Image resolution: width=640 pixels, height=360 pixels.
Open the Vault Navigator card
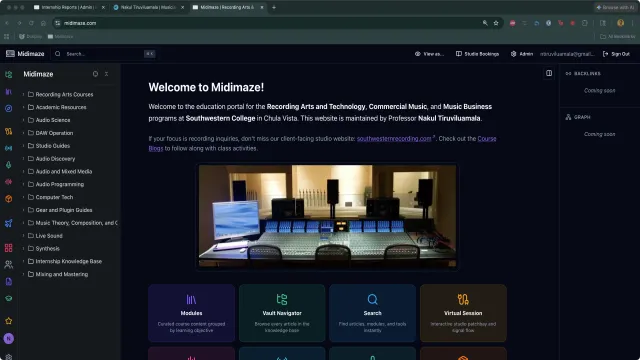[x=282, y=313]
